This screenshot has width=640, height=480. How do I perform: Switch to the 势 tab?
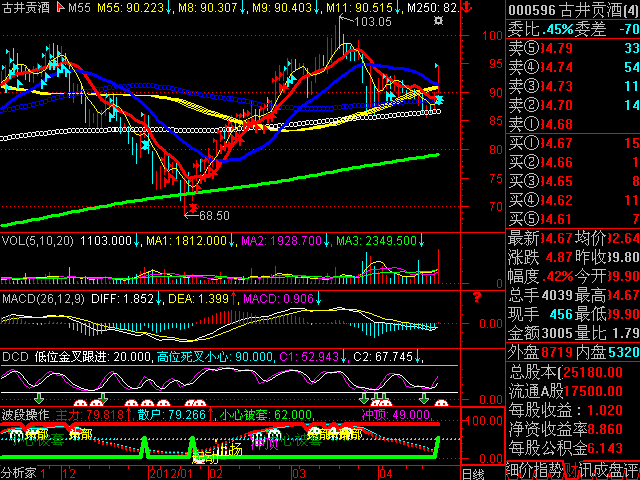(555, 469)
